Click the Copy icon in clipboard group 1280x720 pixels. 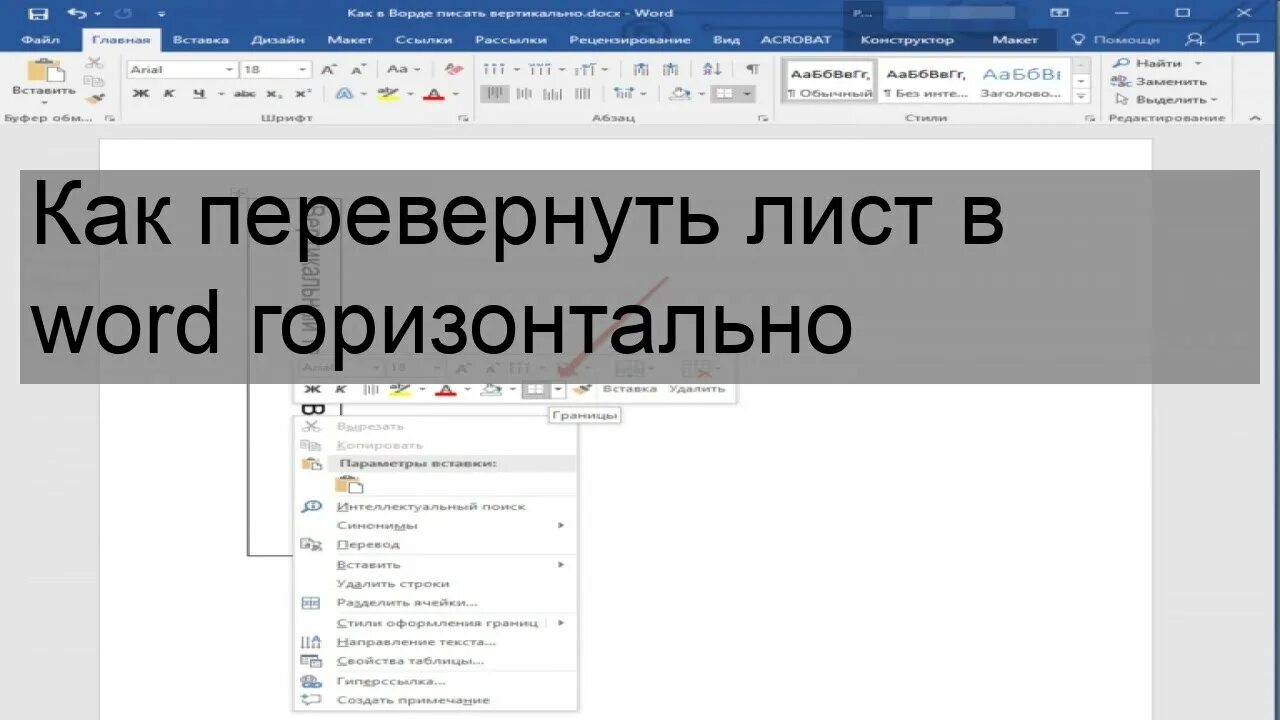pyautogui.click(x=93, y=81)
